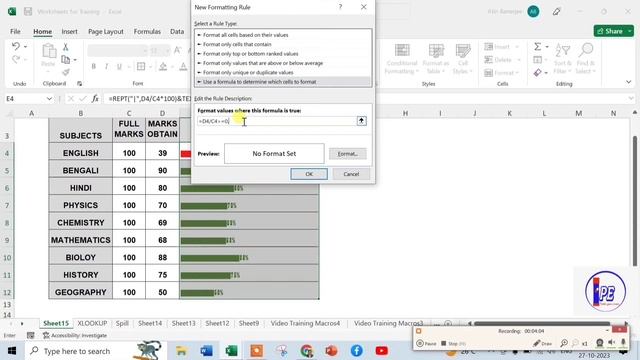This screenshot has width=640, height=360.
Task: Click the AutoSum sigma icon
Action: click(538, 47)
